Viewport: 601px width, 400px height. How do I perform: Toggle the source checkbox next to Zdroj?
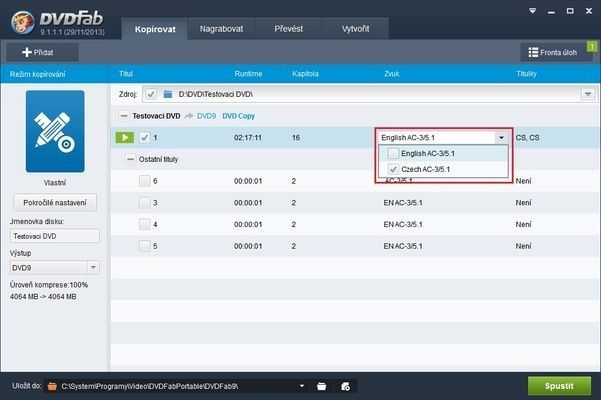coord(151,94)
